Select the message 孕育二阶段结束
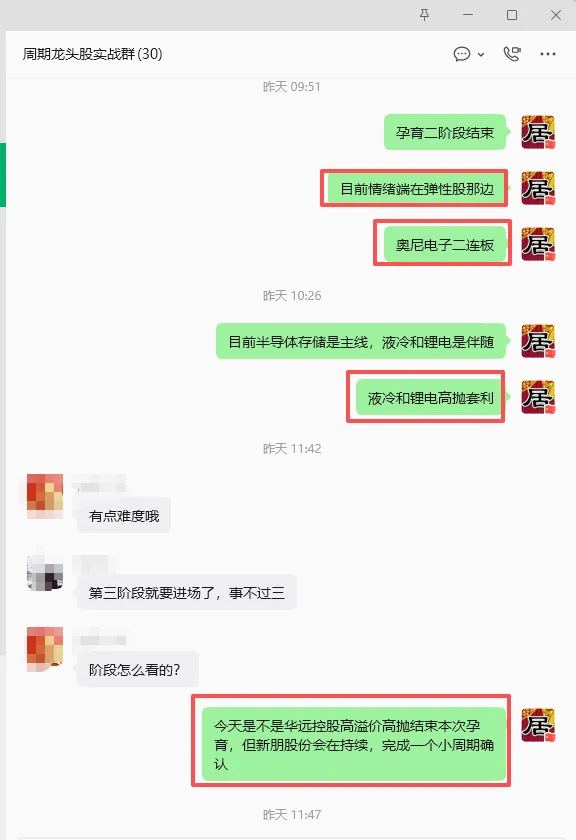 444,132
